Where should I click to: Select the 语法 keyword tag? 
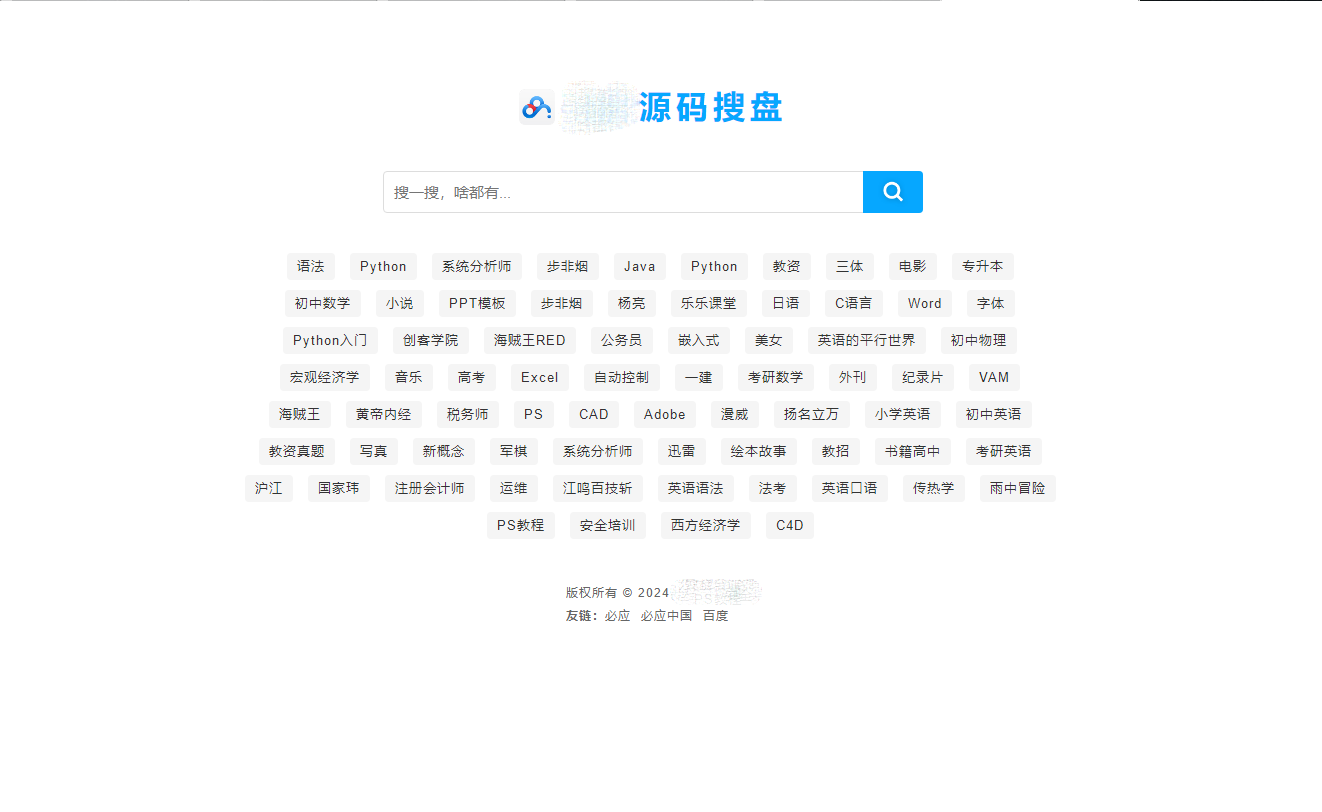pos(311,266)
